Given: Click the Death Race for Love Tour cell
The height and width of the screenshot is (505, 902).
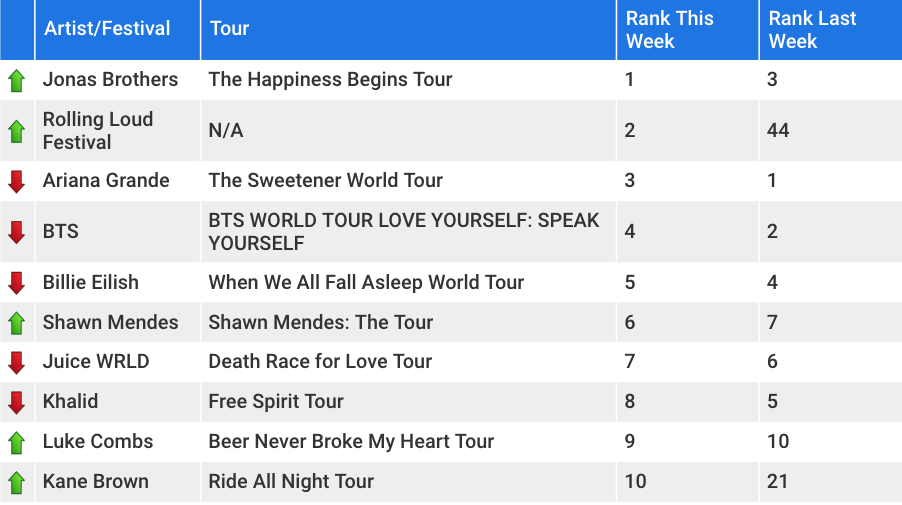Looking at the screenshot, I should [x=408, y=362].
